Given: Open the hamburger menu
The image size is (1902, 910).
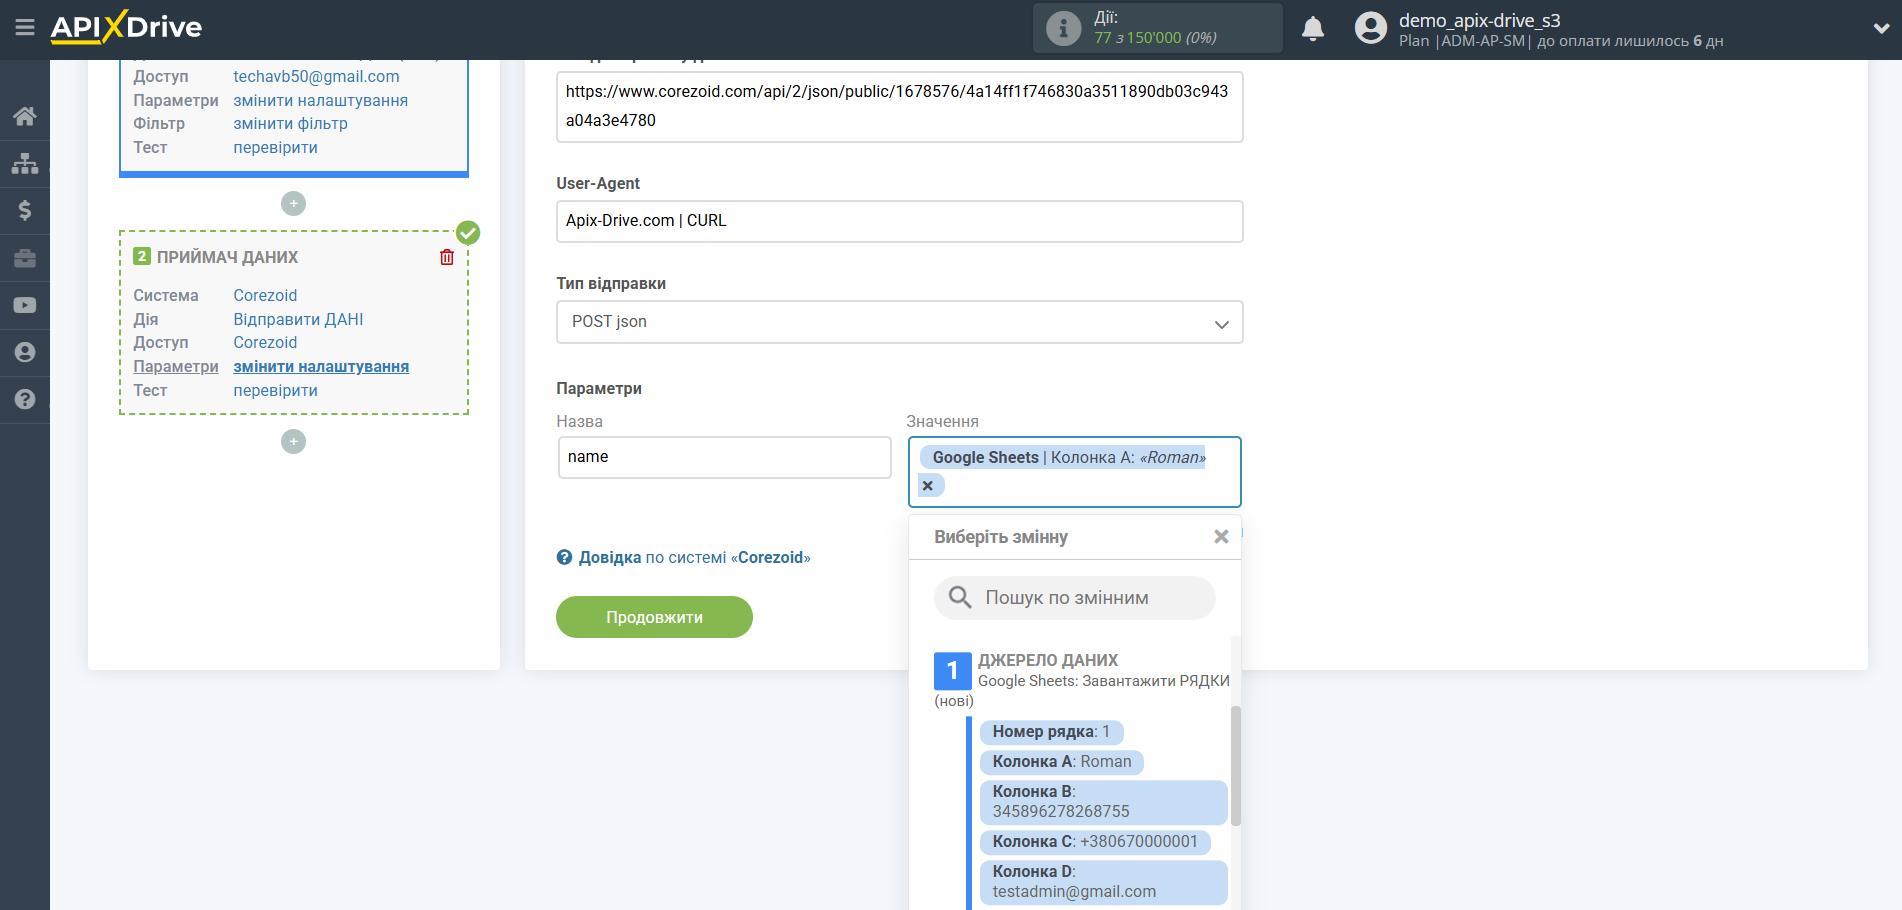Looking at the screenshot, I should point(25,28).
